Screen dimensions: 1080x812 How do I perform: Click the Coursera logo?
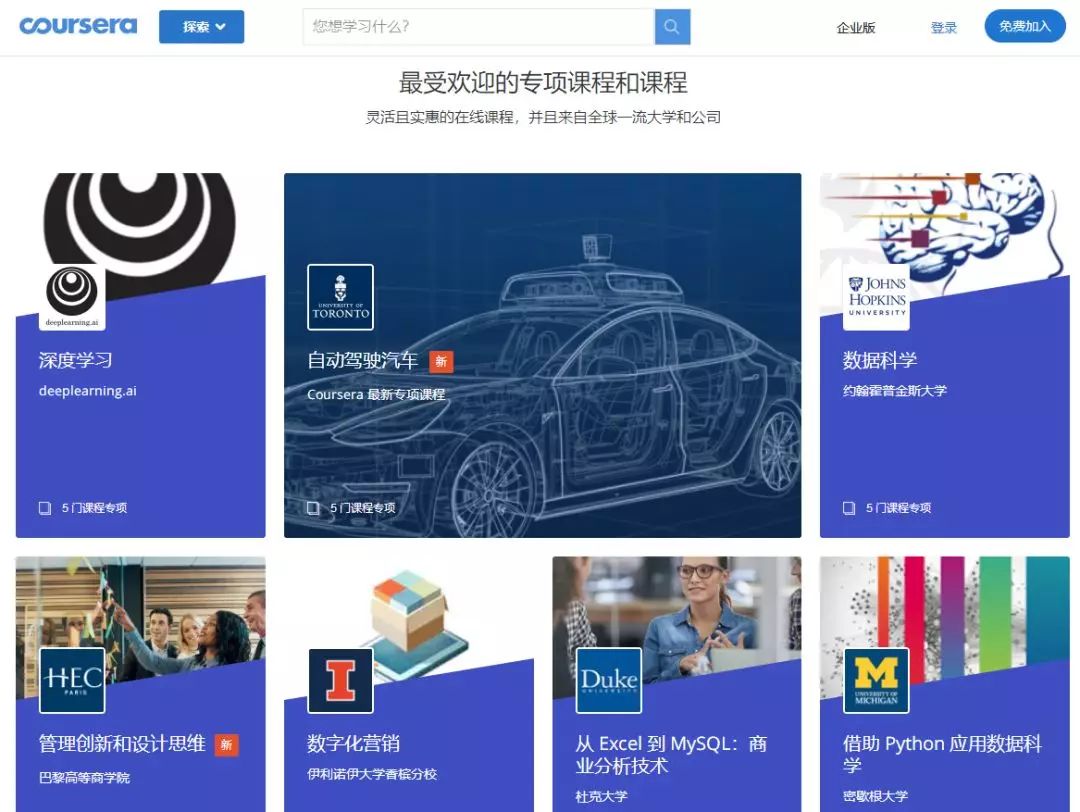(x=78, y=26)
